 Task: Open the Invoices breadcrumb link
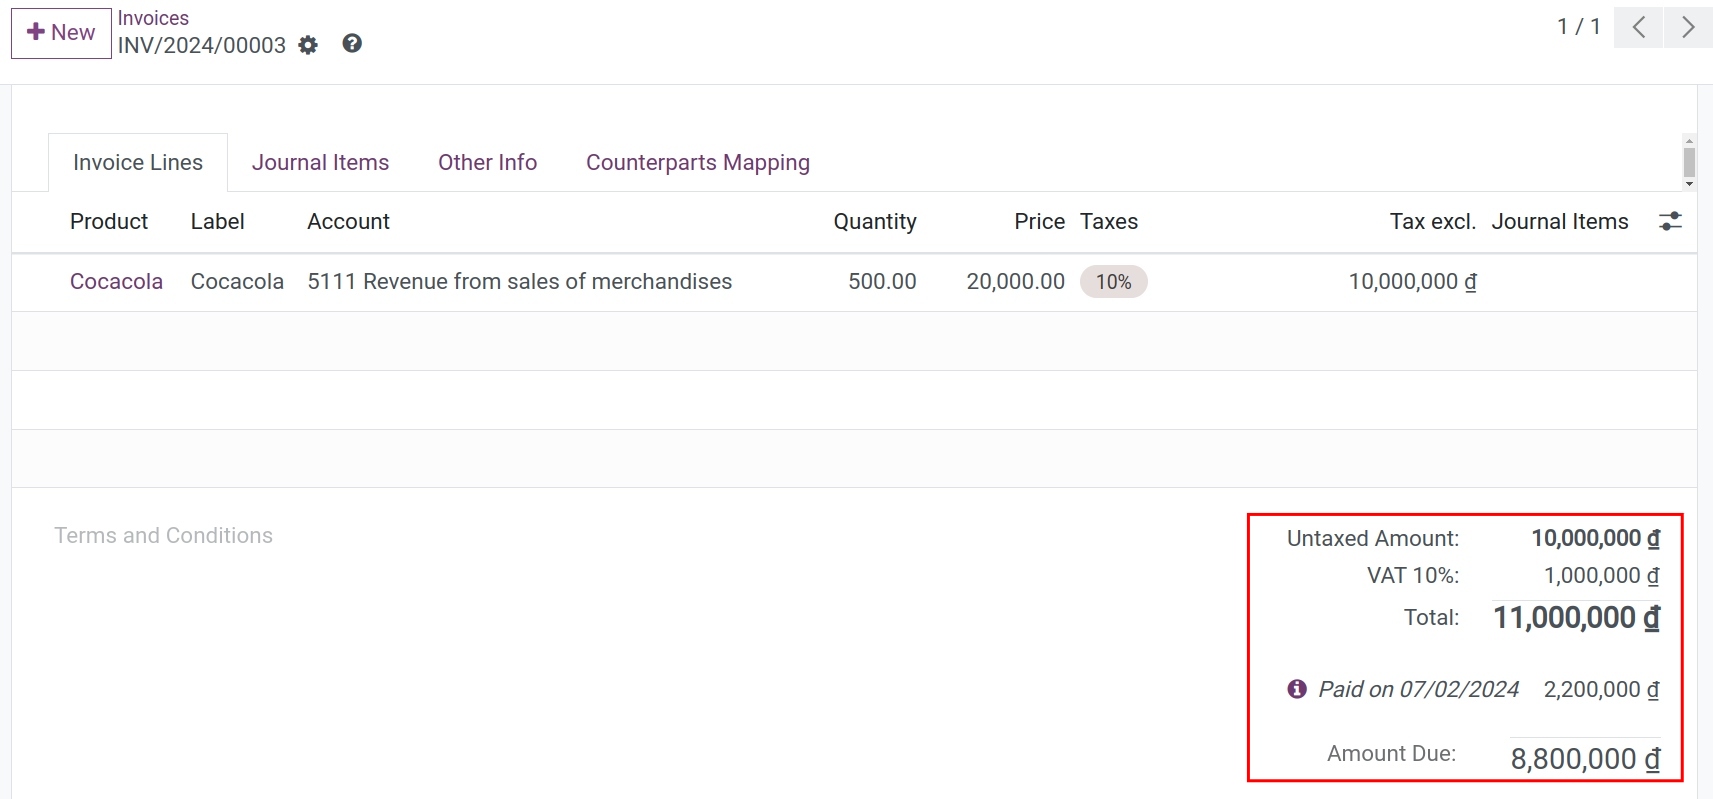(x=153, y=18)
